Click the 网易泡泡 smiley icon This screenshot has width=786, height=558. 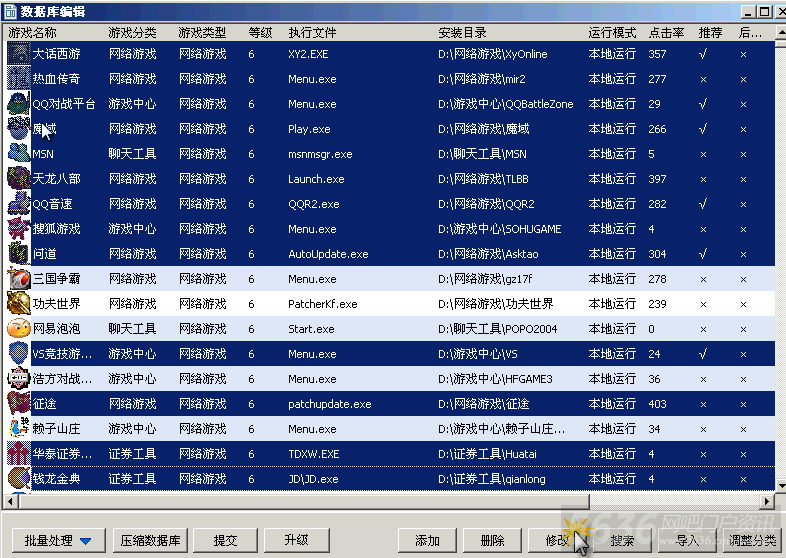click(19, 329)
